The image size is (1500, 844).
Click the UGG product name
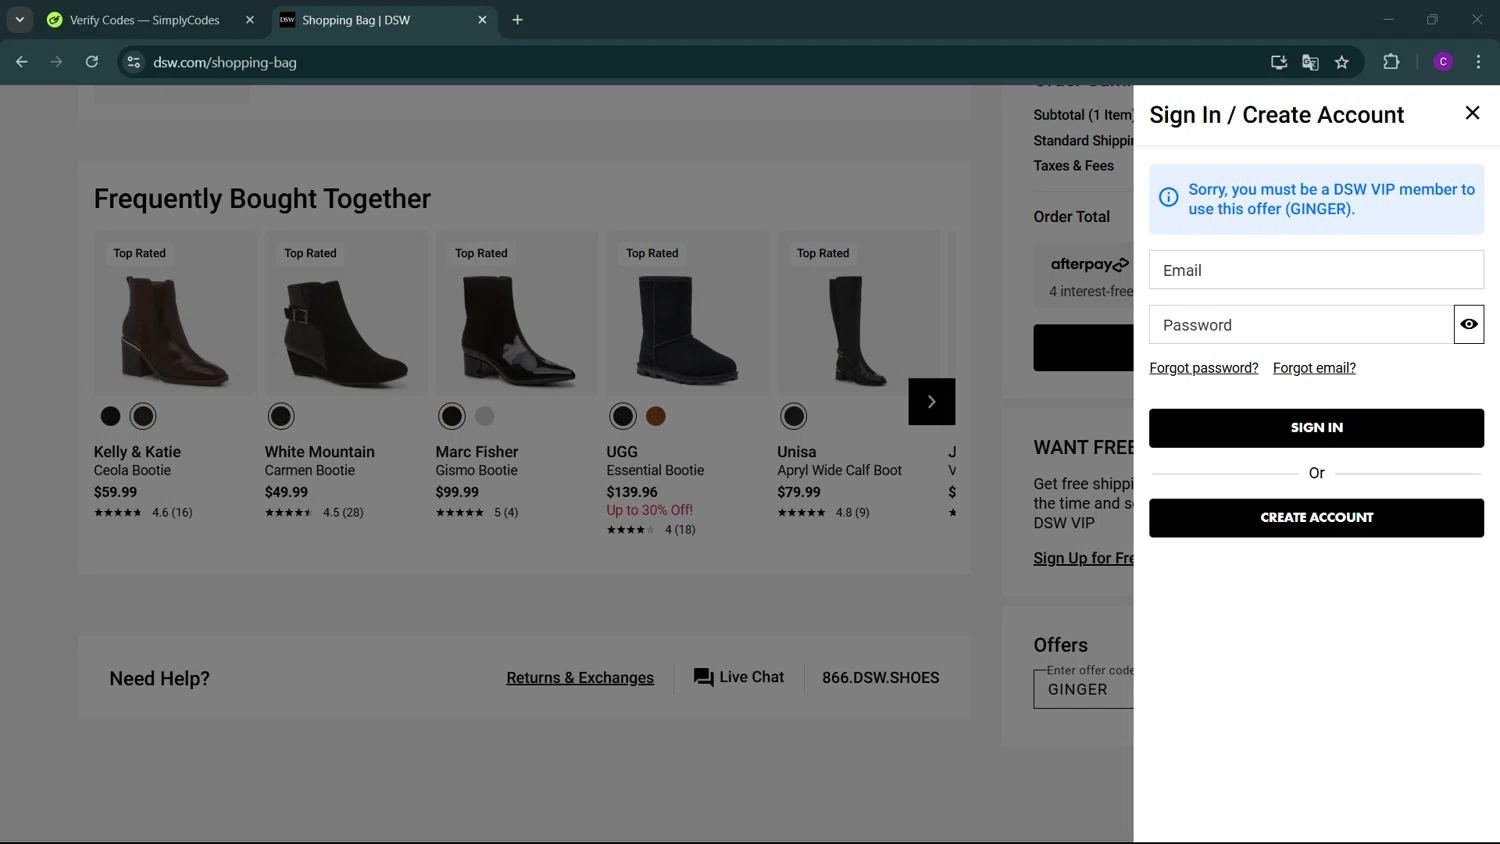coord(622,452)
